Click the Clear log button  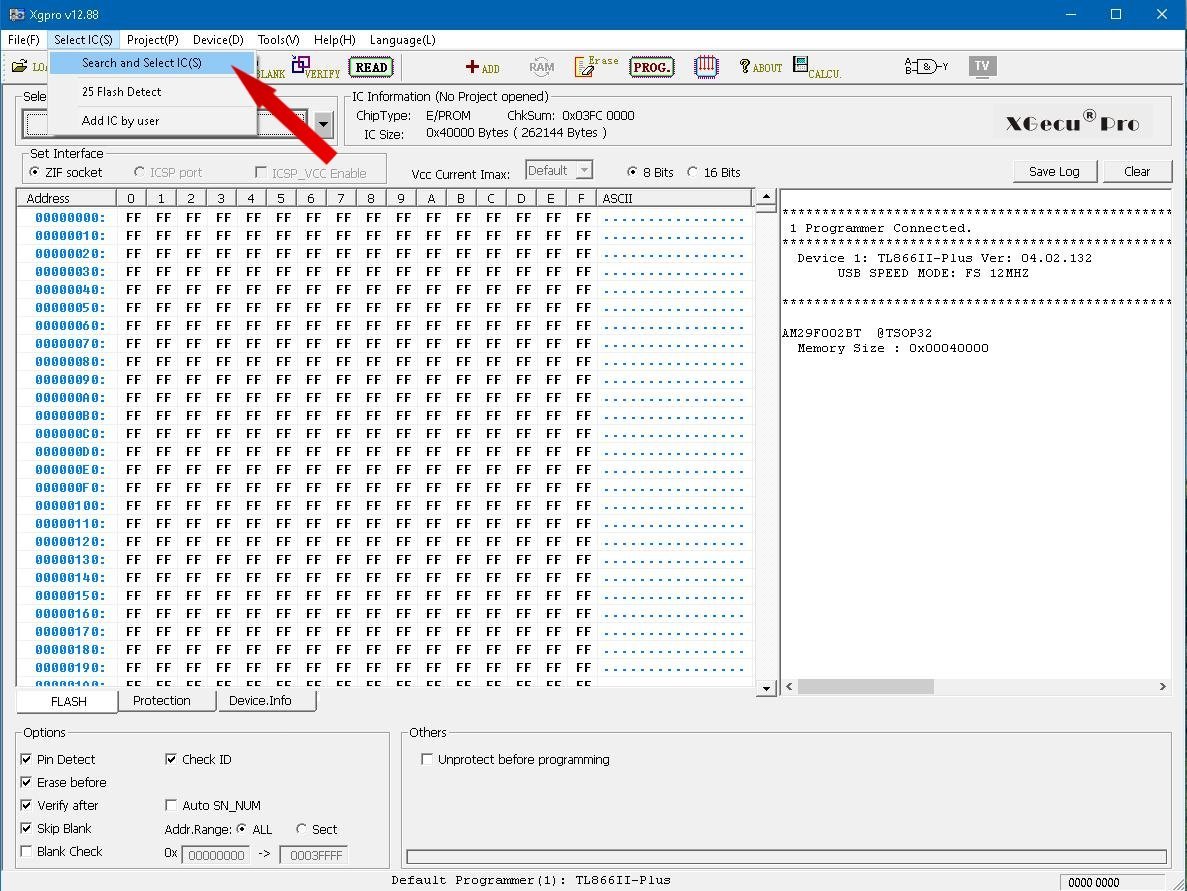pos(1137,172)
